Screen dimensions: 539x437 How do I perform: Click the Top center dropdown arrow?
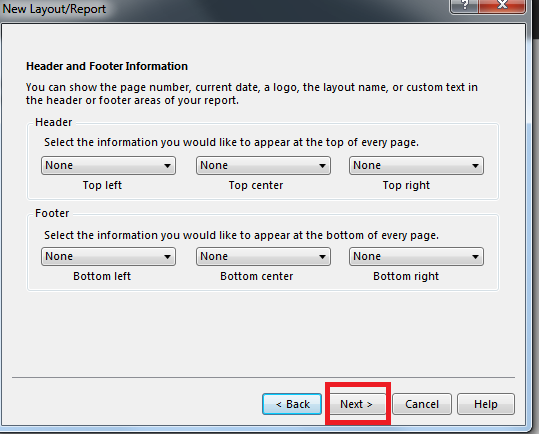click(322, 166)
